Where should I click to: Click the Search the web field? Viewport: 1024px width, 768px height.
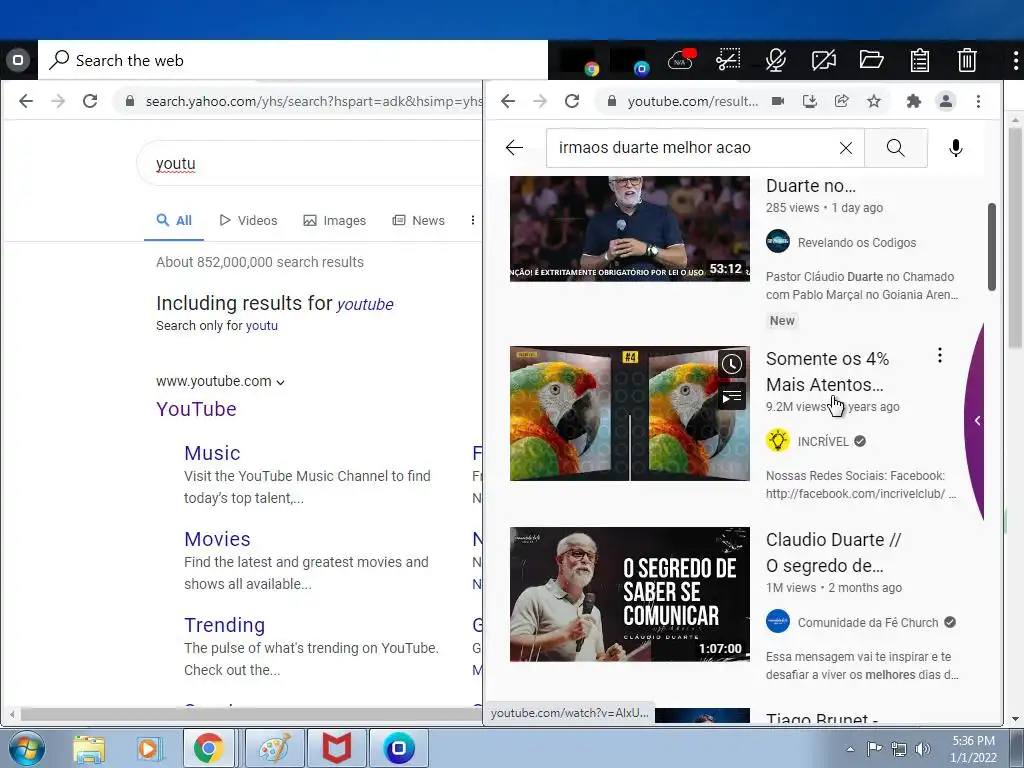[293, 60]
